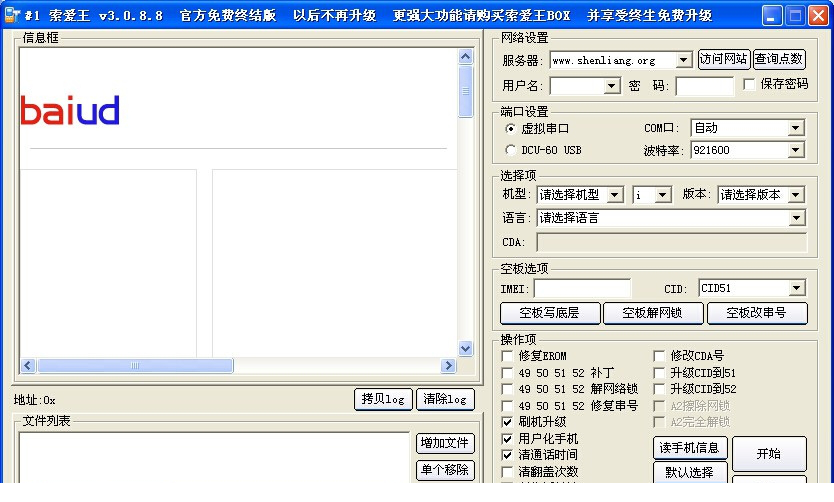Open the 版本 version dropdown

796,195
